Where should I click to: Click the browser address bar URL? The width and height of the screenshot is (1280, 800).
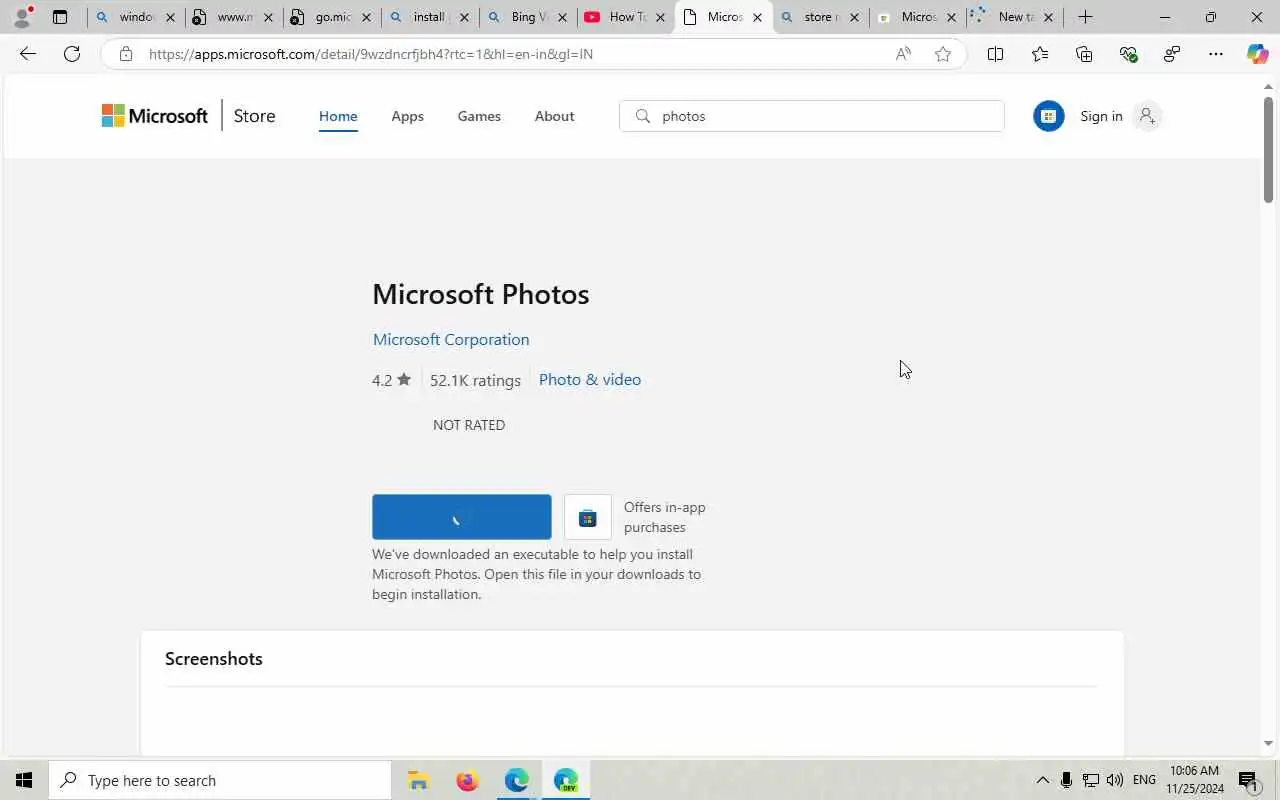(x=371, y=54)
